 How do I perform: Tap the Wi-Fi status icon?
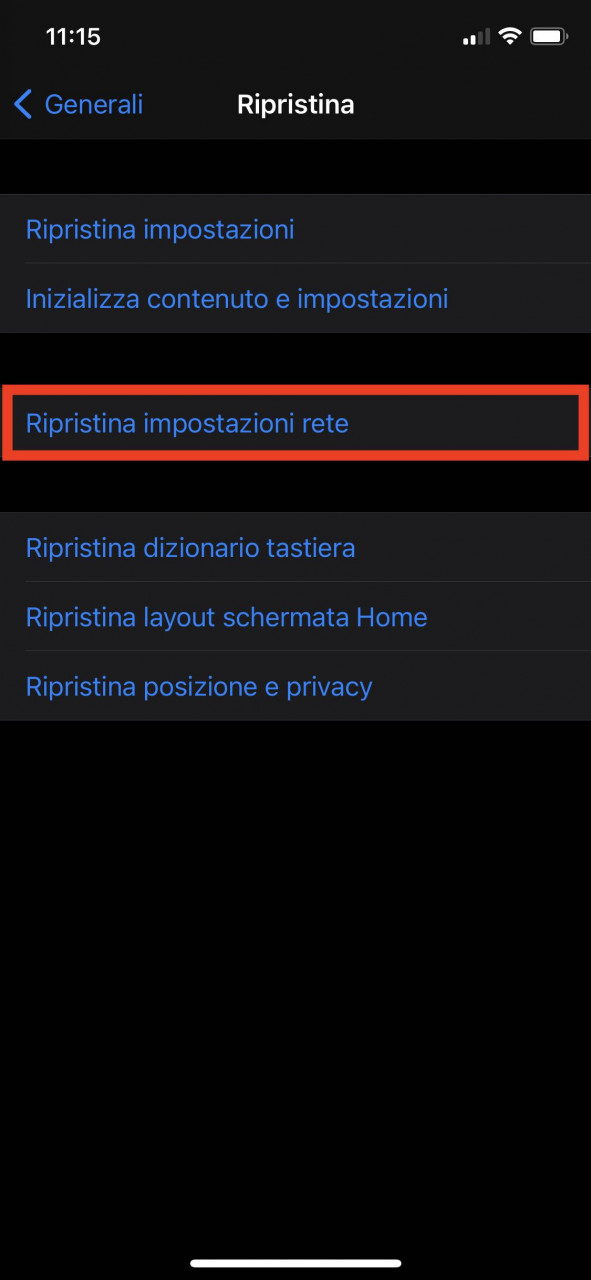click(x=511, y=37)
